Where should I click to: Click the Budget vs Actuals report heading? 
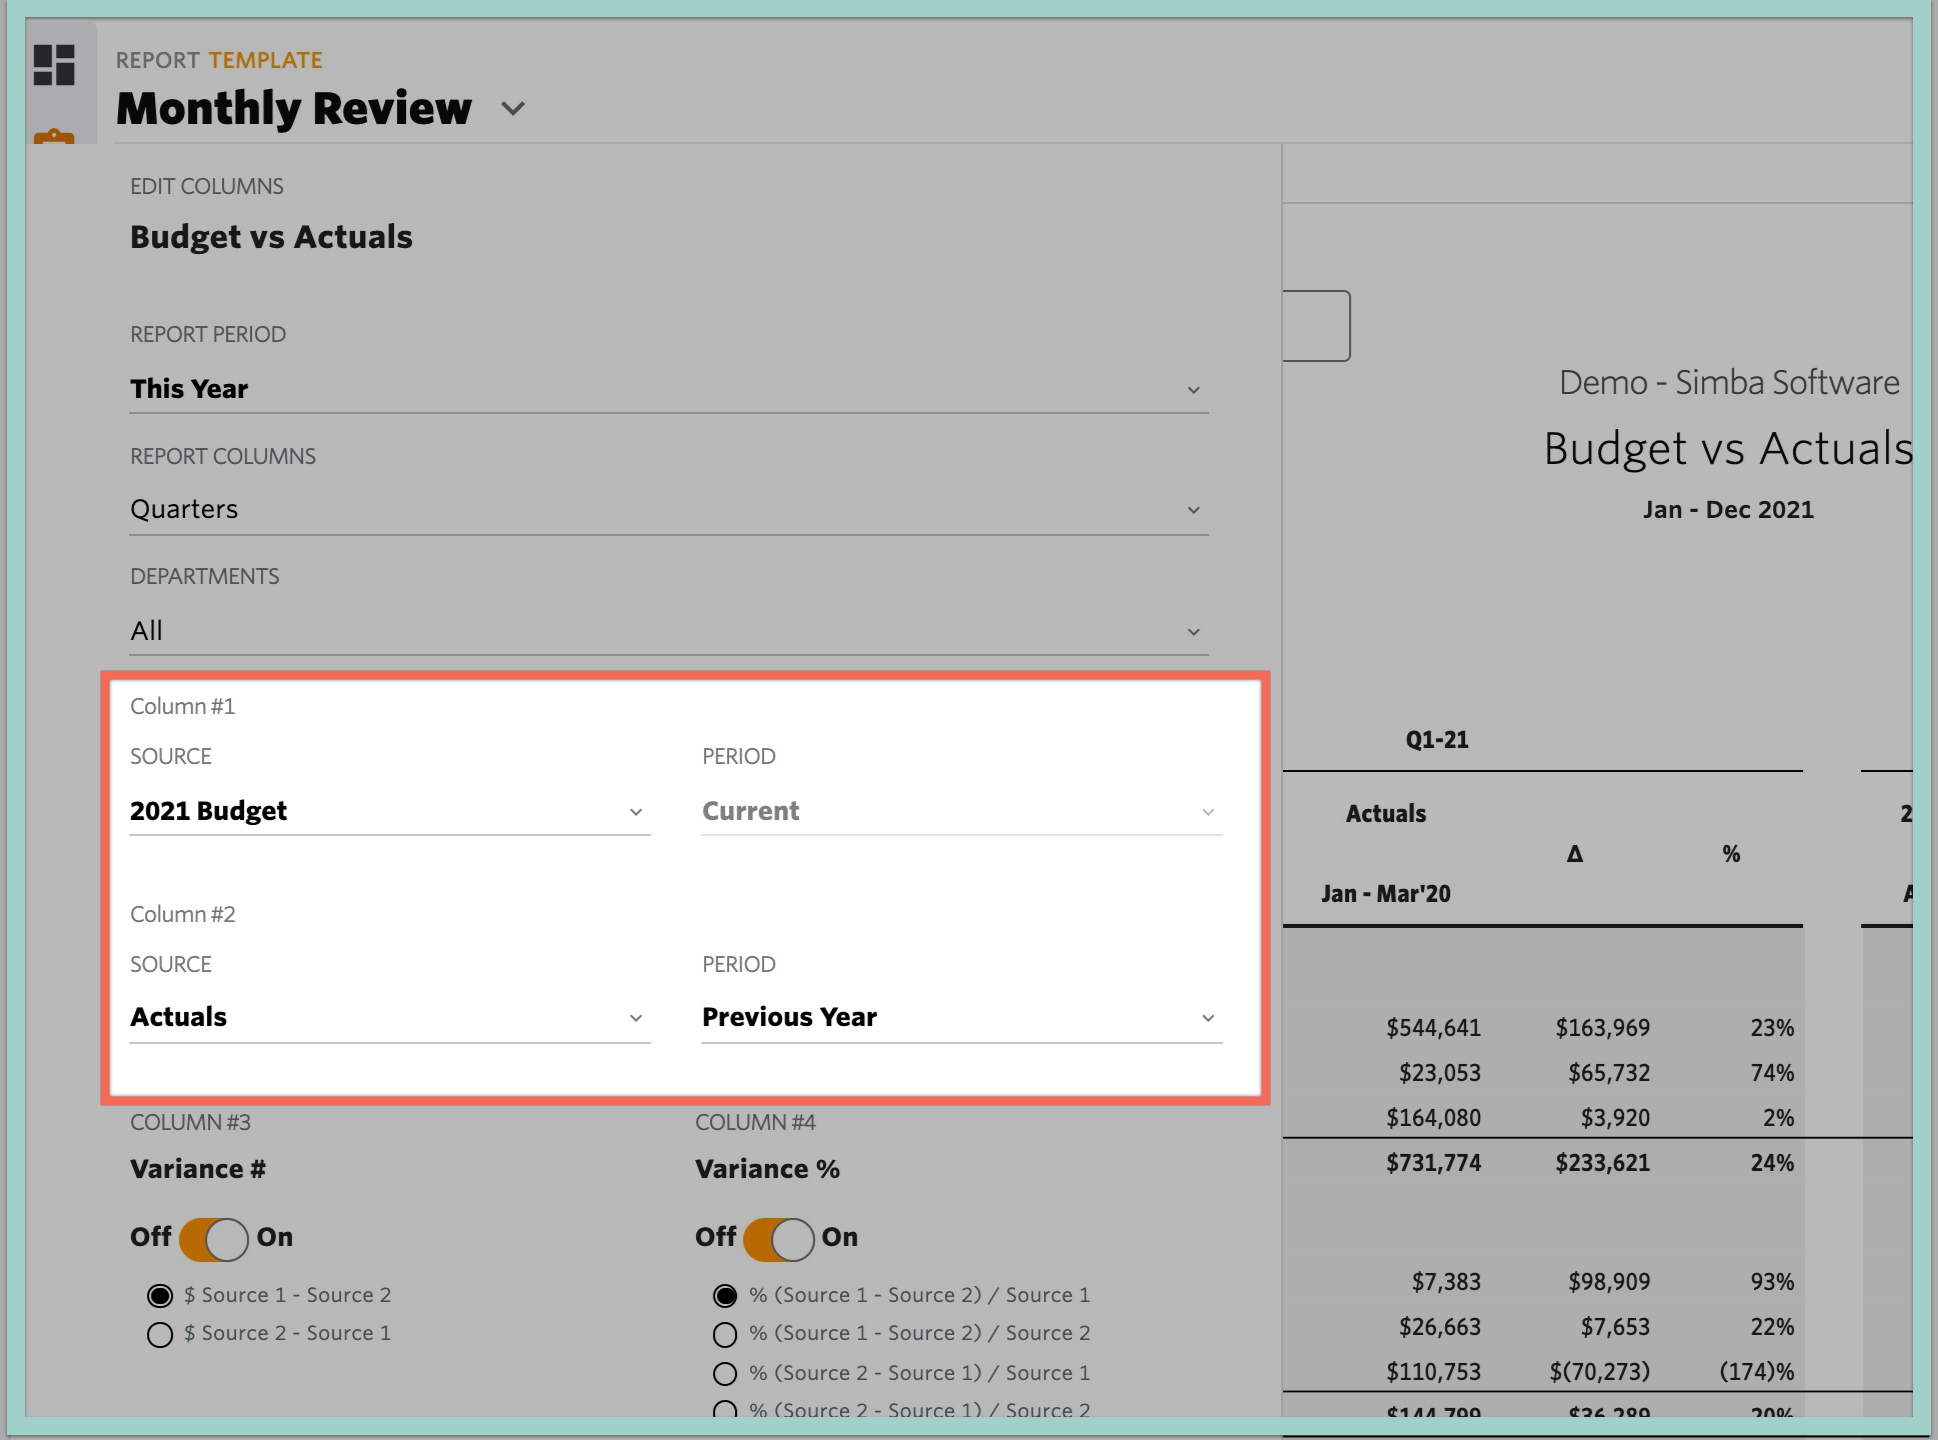tap(1728, 448)
